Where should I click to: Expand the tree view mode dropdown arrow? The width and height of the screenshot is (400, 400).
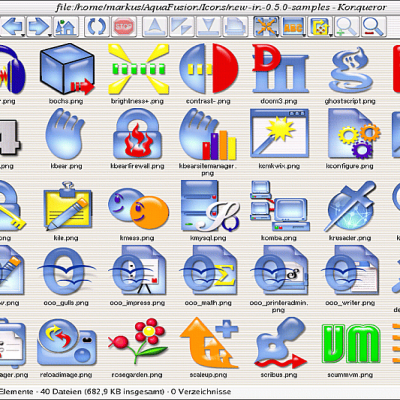(331, 34)
